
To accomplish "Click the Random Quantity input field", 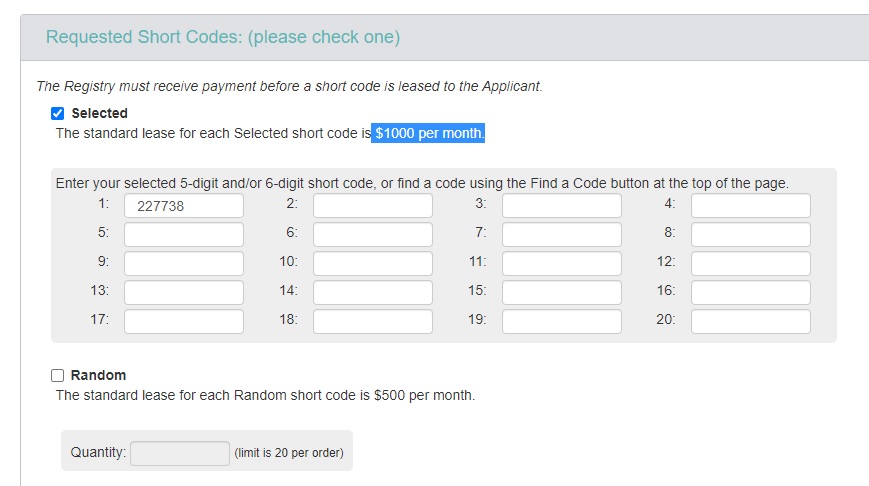I will point(180,453).
